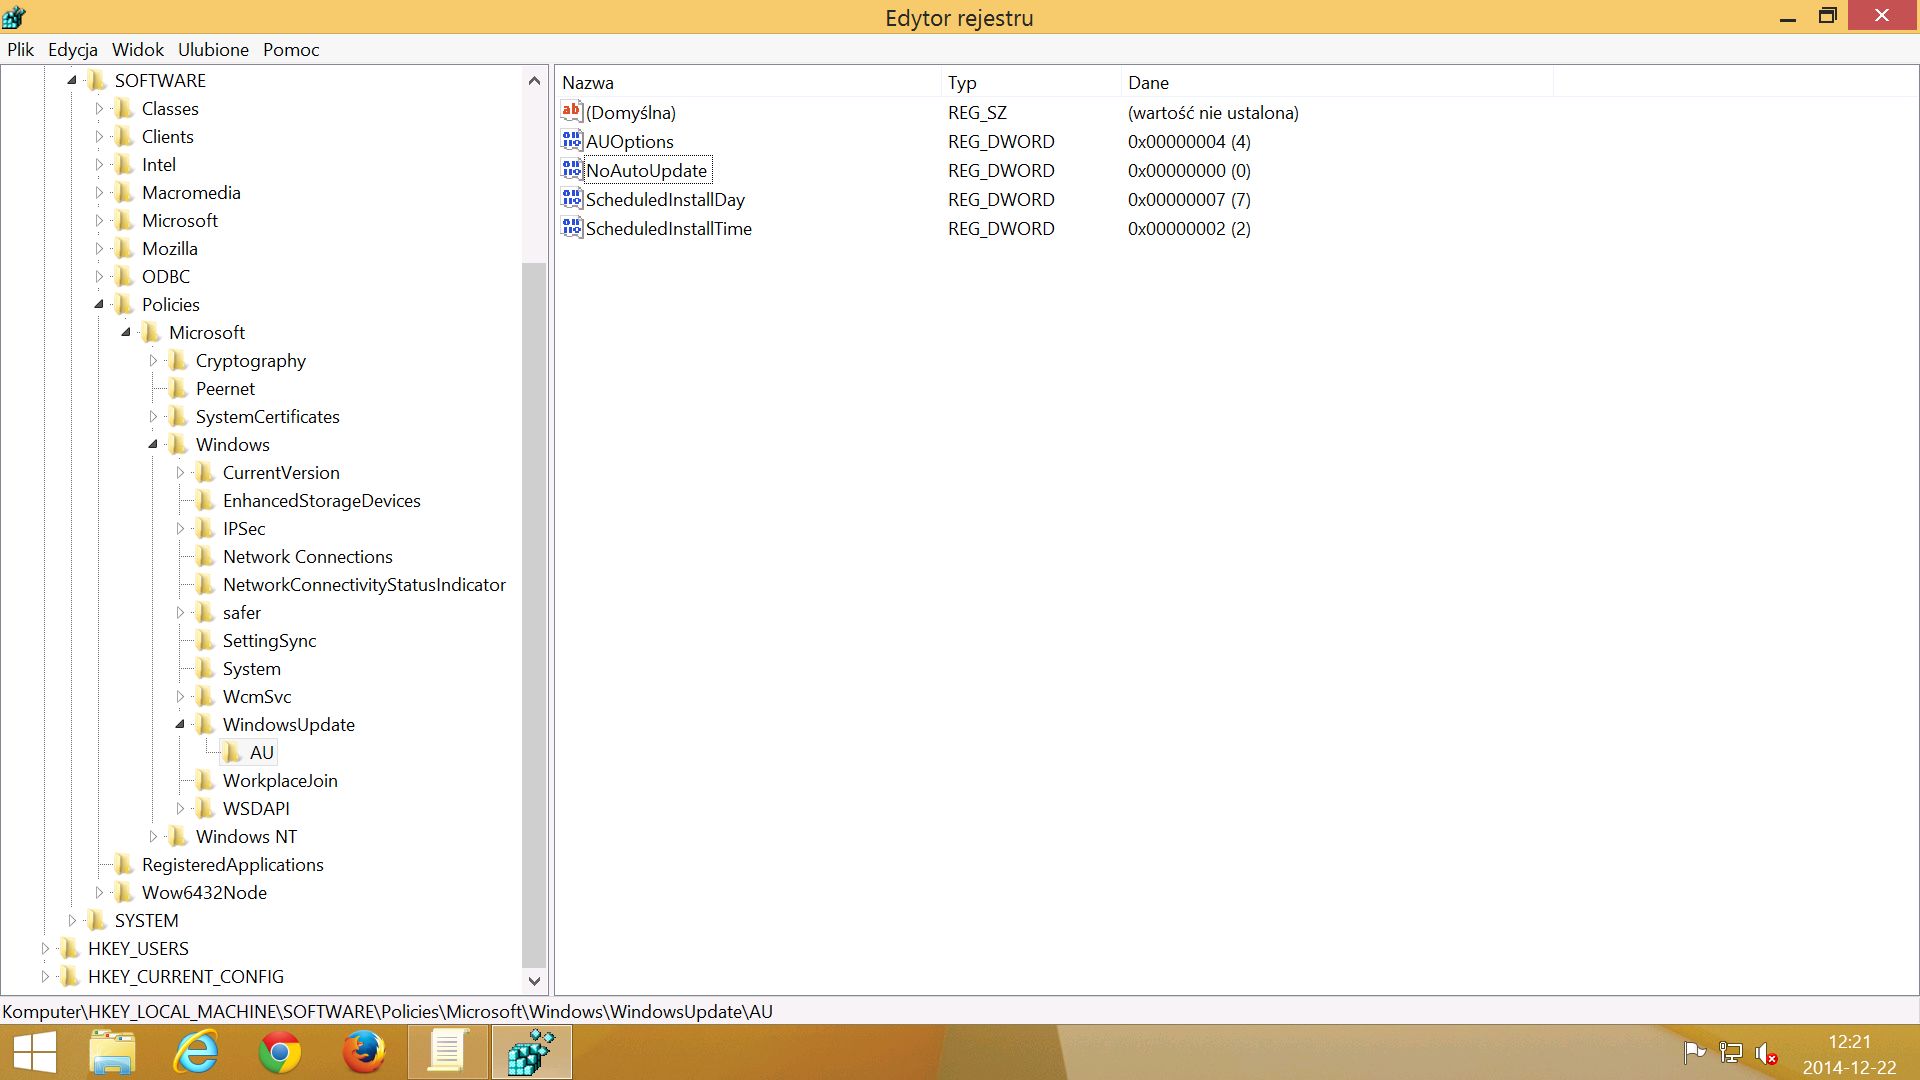Collapse the WindowsUpdate tree node
The width and height of the screenshot is (1920, 1080).
tap(180, 724)
